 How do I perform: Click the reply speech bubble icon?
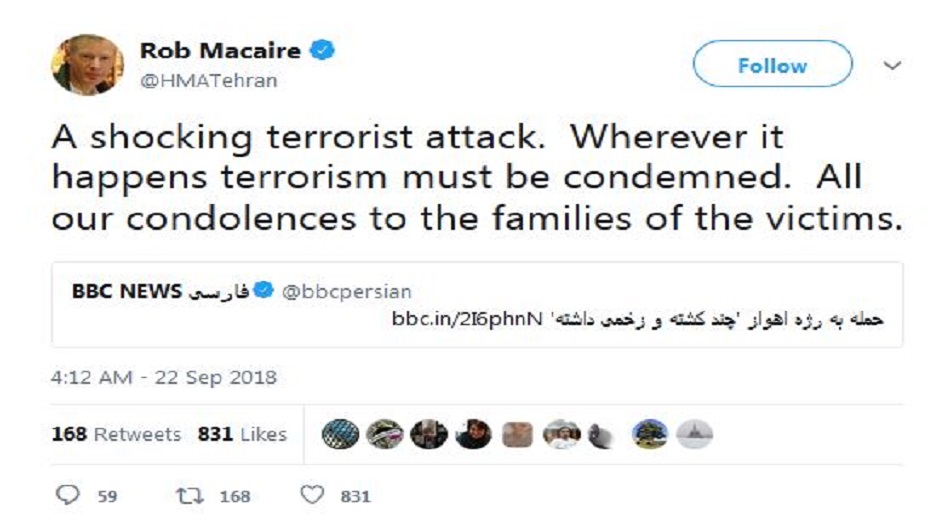pyautogui.click(x=67, y=495)
